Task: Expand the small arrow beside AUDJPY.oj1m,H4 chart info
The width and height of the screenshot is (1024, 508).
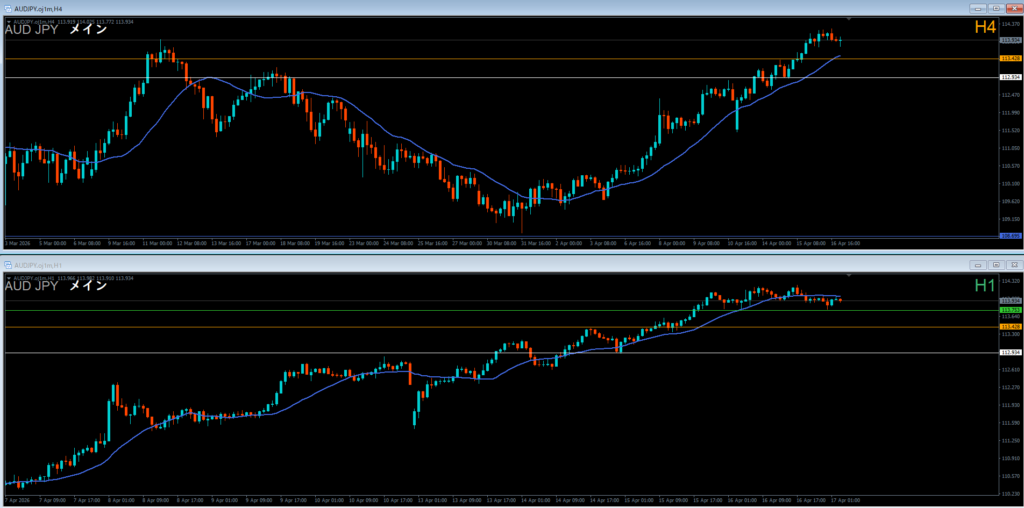Action: (10, 21)
